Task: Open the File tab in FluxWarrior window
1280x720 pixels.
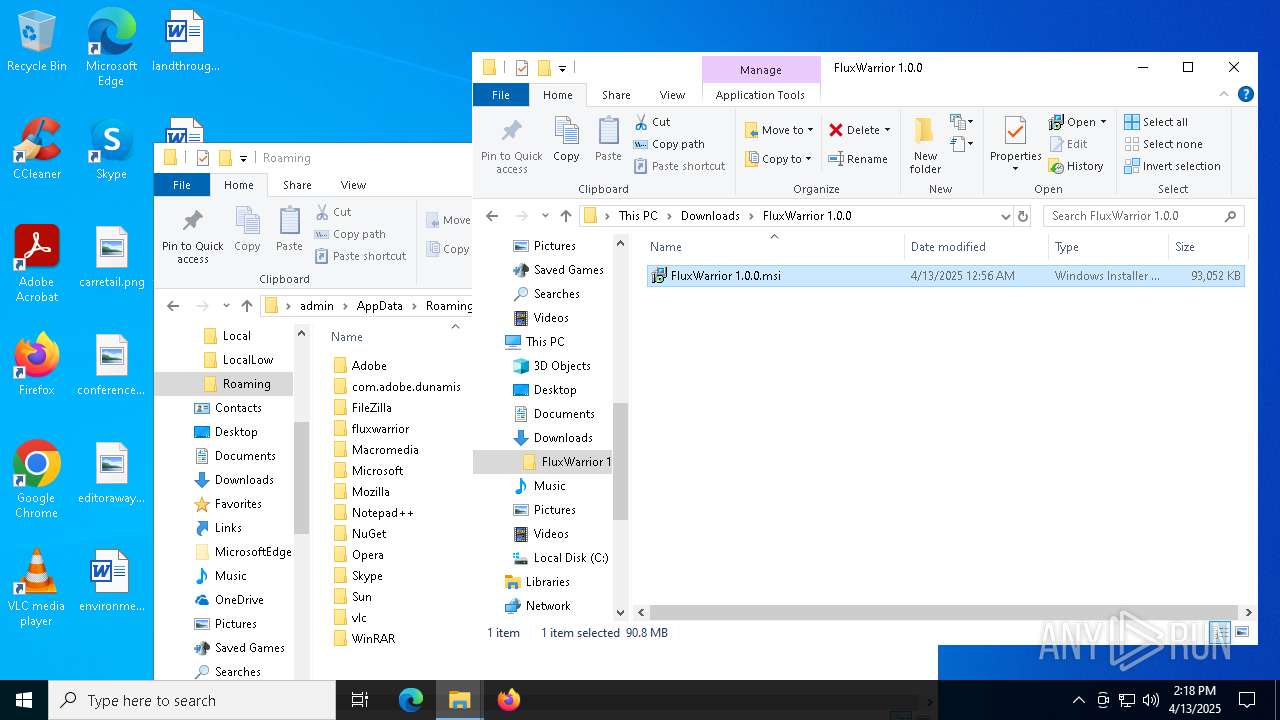Action: pos(501,95)
